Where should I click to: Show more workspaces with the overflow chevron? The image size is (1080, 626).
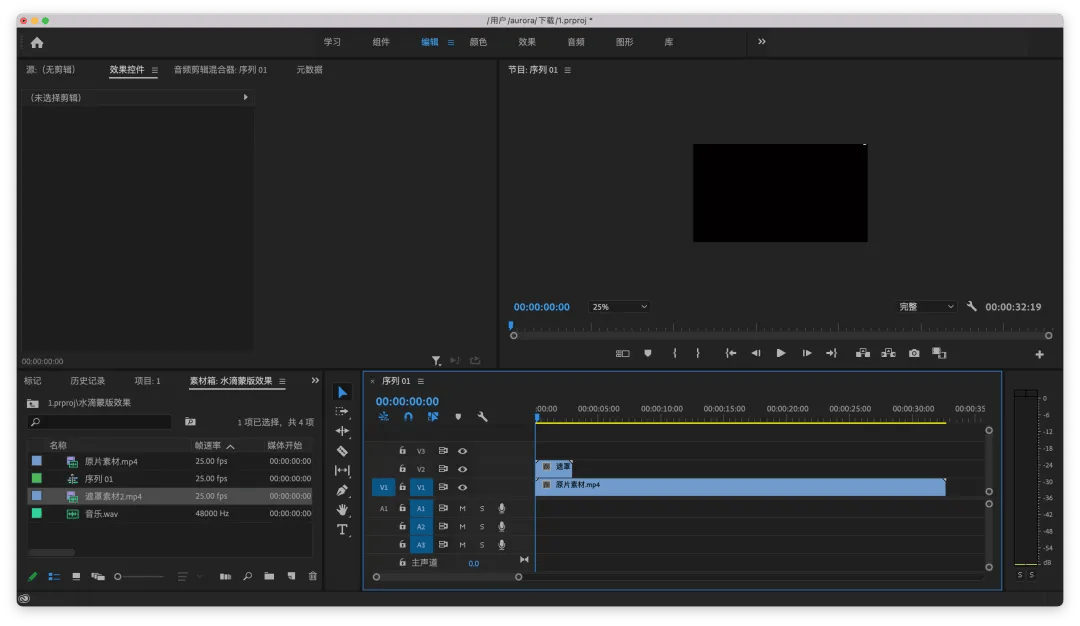pos(762,41)
